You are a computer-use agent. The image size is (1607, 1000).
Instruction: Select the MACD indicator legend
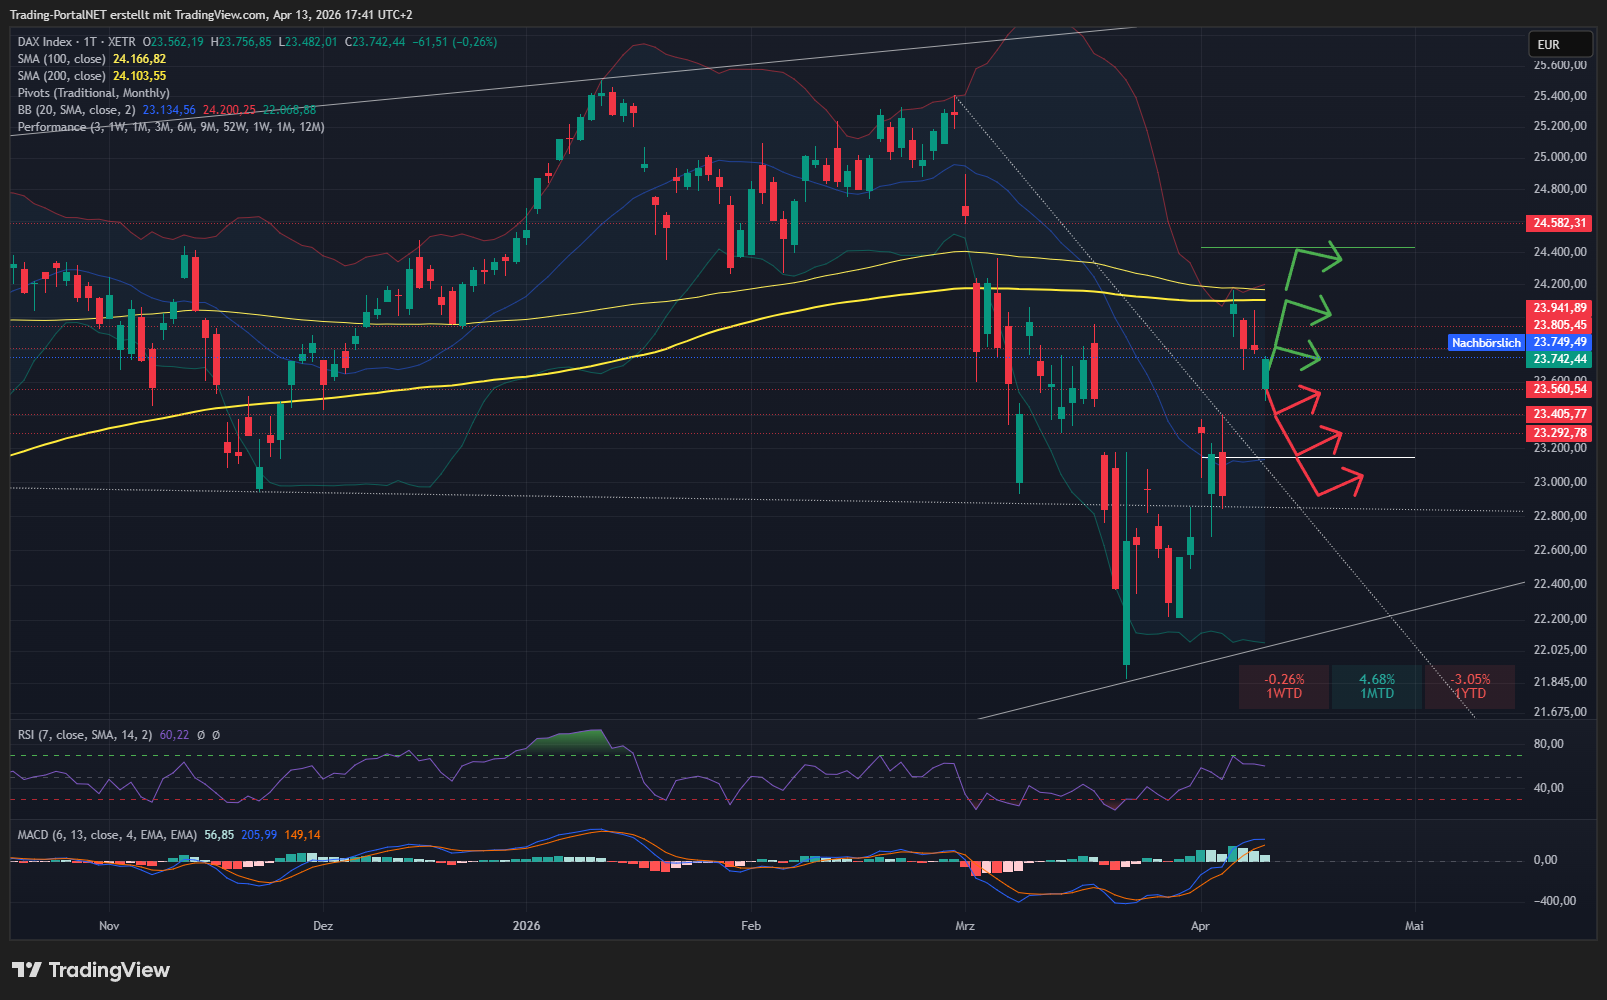107,835
